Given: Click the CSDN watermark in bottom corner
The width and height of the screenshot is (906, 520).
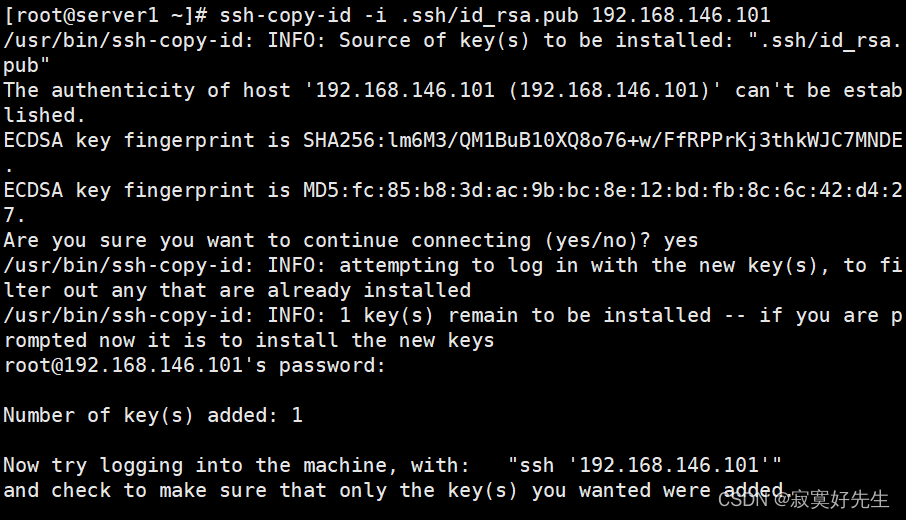Looking at the screenshot, I should [804, 499].
